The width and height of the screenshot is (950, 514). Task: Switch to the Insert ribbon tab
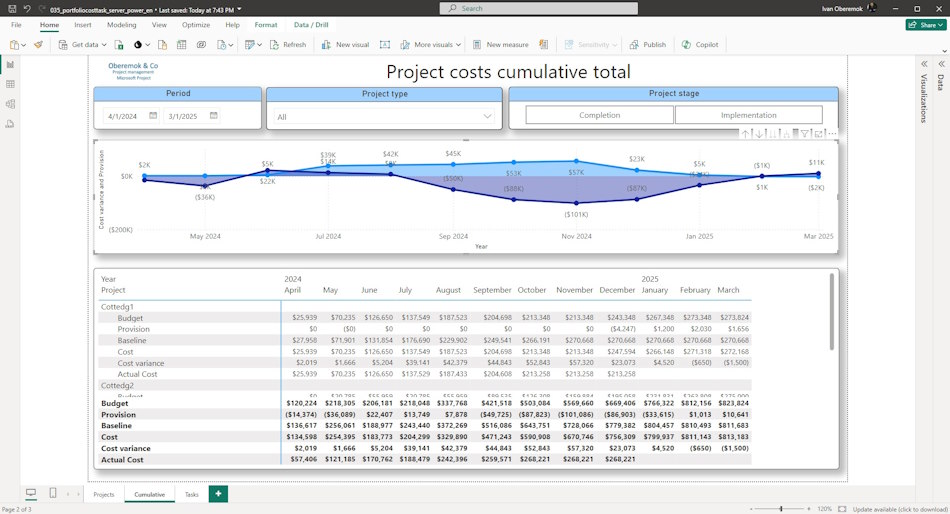[x=82, y=25]
